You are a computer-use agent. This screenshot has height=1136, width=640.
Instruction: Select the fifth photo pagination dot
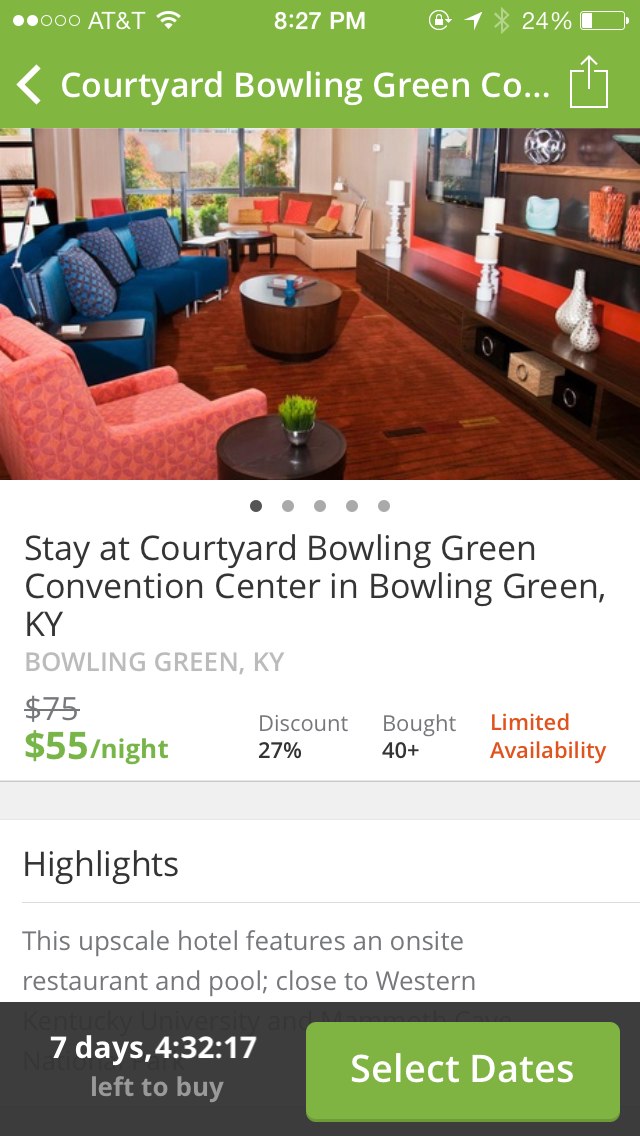tap(383, 506)
